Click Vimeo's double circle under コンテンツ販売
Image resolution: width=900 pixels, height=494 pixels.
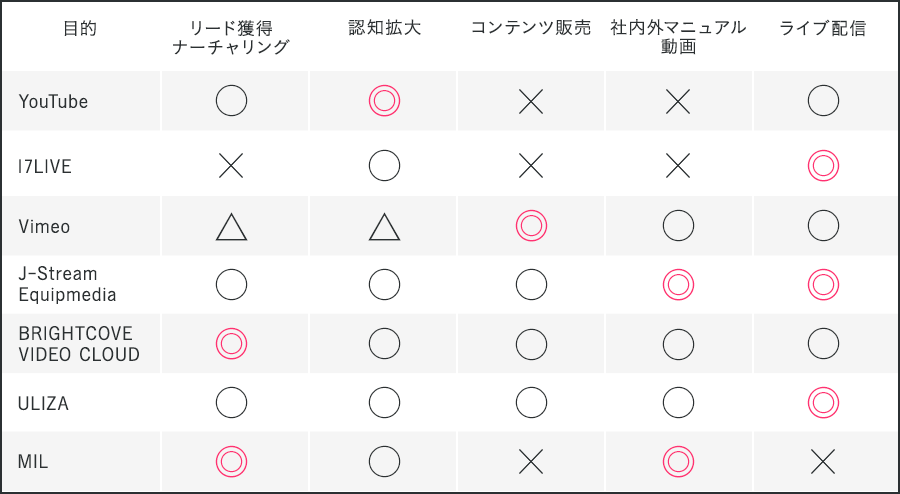coord(531,226)
